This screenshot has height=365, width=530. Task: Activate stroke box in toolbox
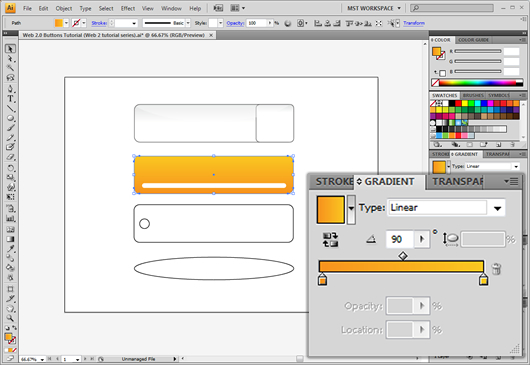pos(12,340)
